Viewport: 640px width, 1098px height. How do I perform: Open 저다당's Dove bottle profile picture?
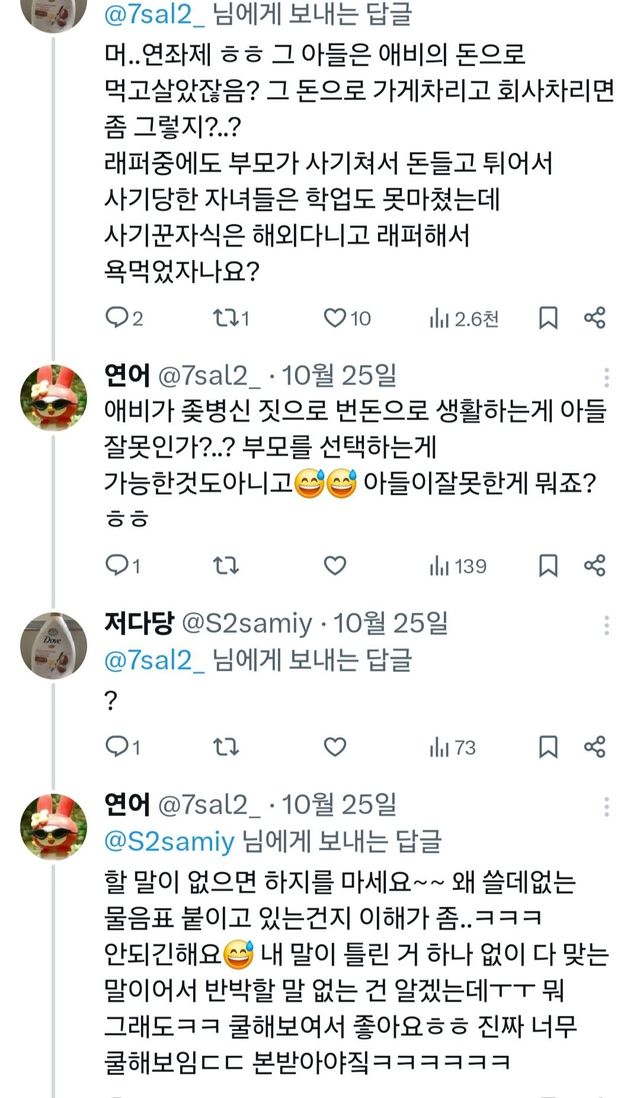53,645
